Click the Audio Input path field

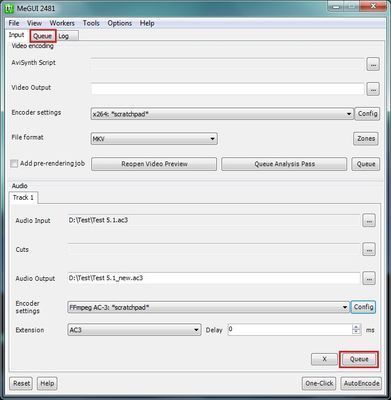click(x=214, y=220)
